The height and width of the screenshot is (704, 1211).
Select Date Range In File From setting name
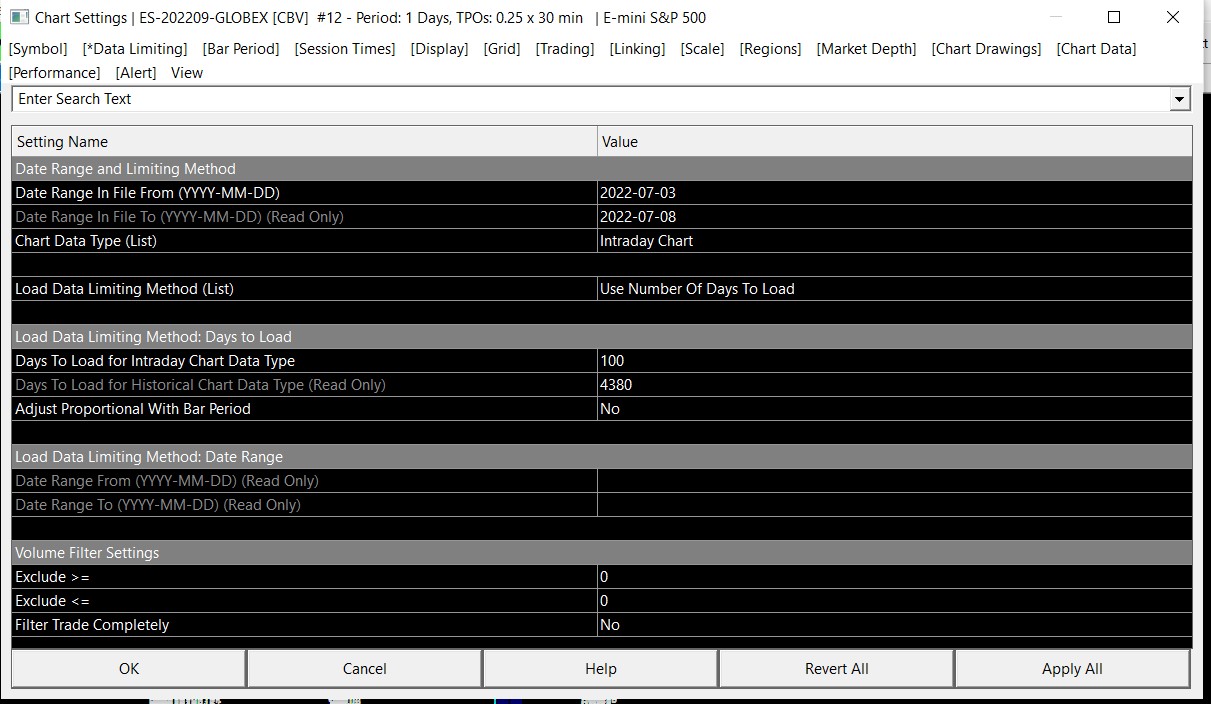pos(147,193)
